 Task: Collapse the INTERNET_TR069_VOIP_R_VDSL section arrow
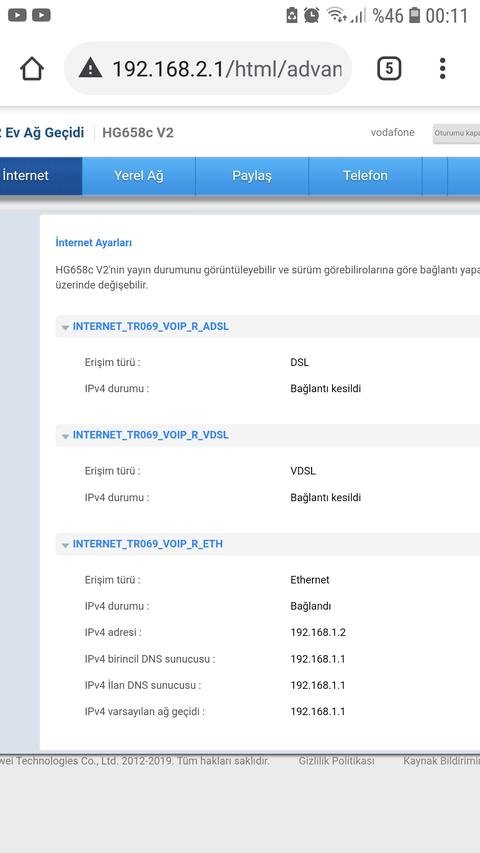point(65,436)
